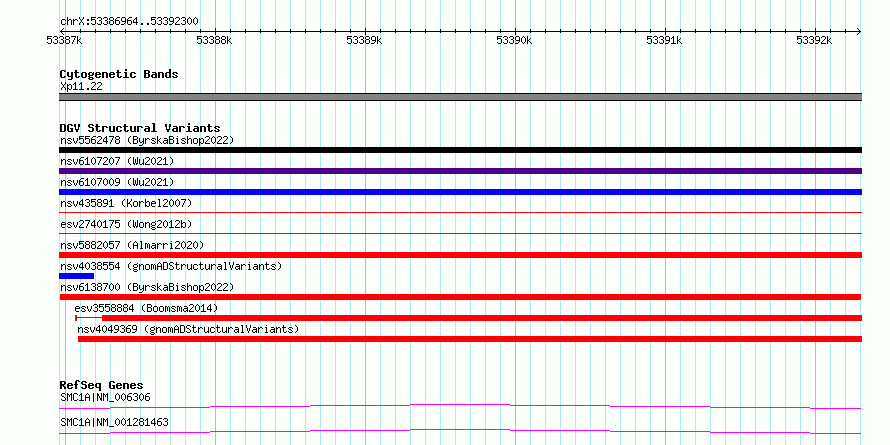
Task: Click nsv4049369 (gnomADStructuralVariants) label
Action: pos(188,329)
